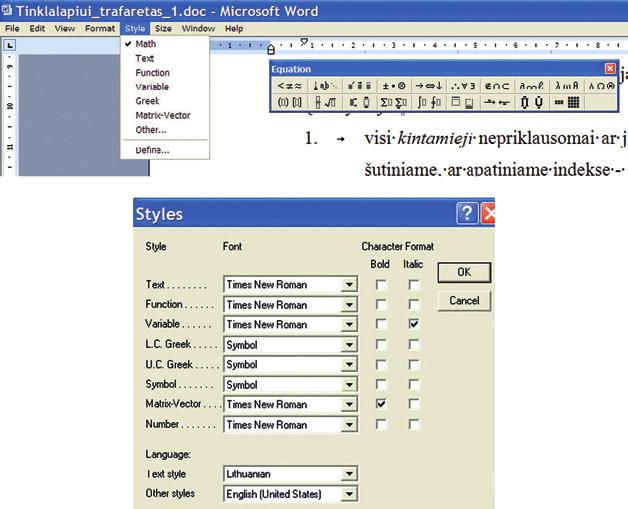This screenshot has height=509, width=628.
Task: Open the File menu
Action: (x=12, y=28)
